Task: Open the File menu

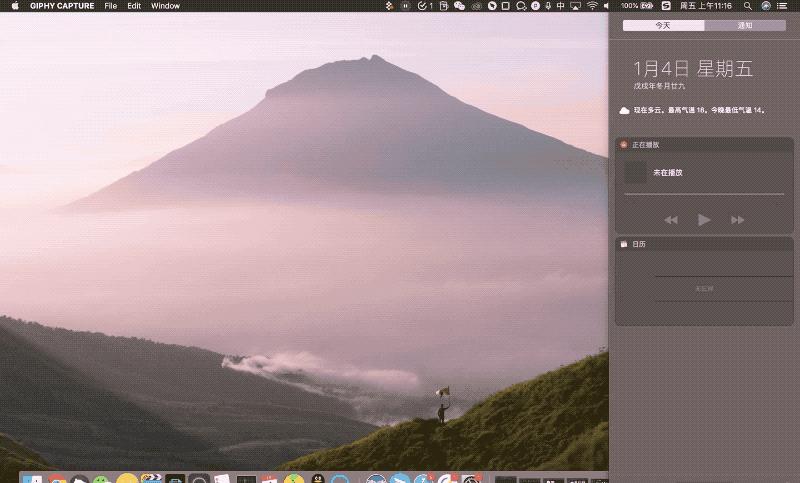Action: click(x=111, y=6)
